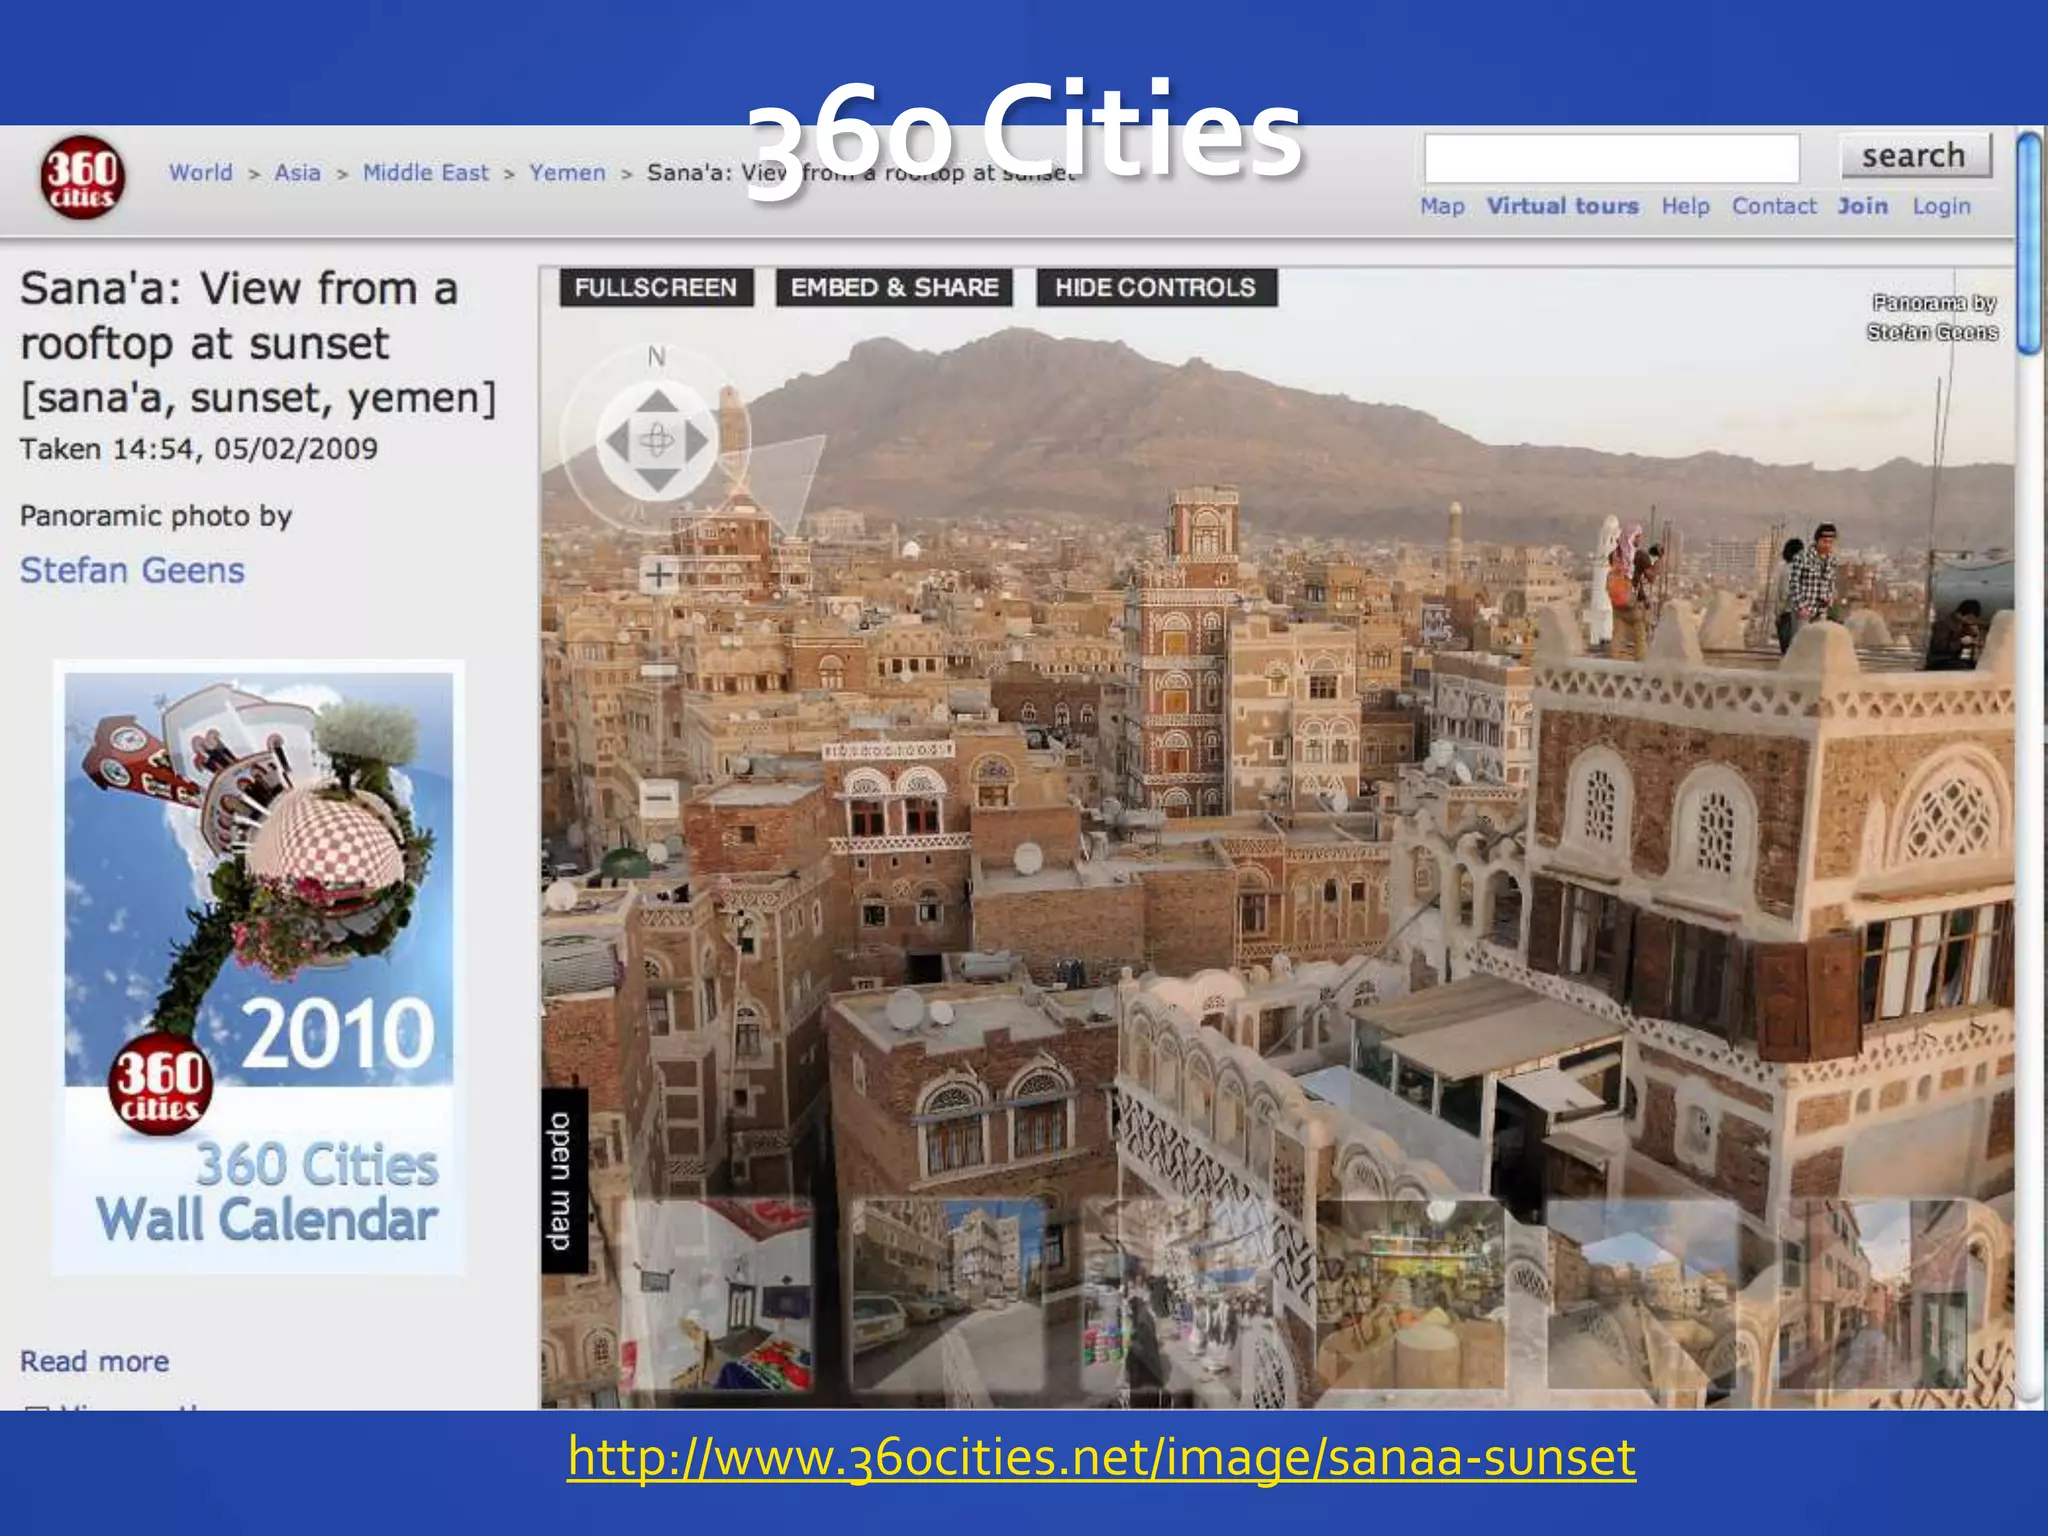Click the Join link
This screenshot has width=2048, height=1536.
click(1863, 206)
